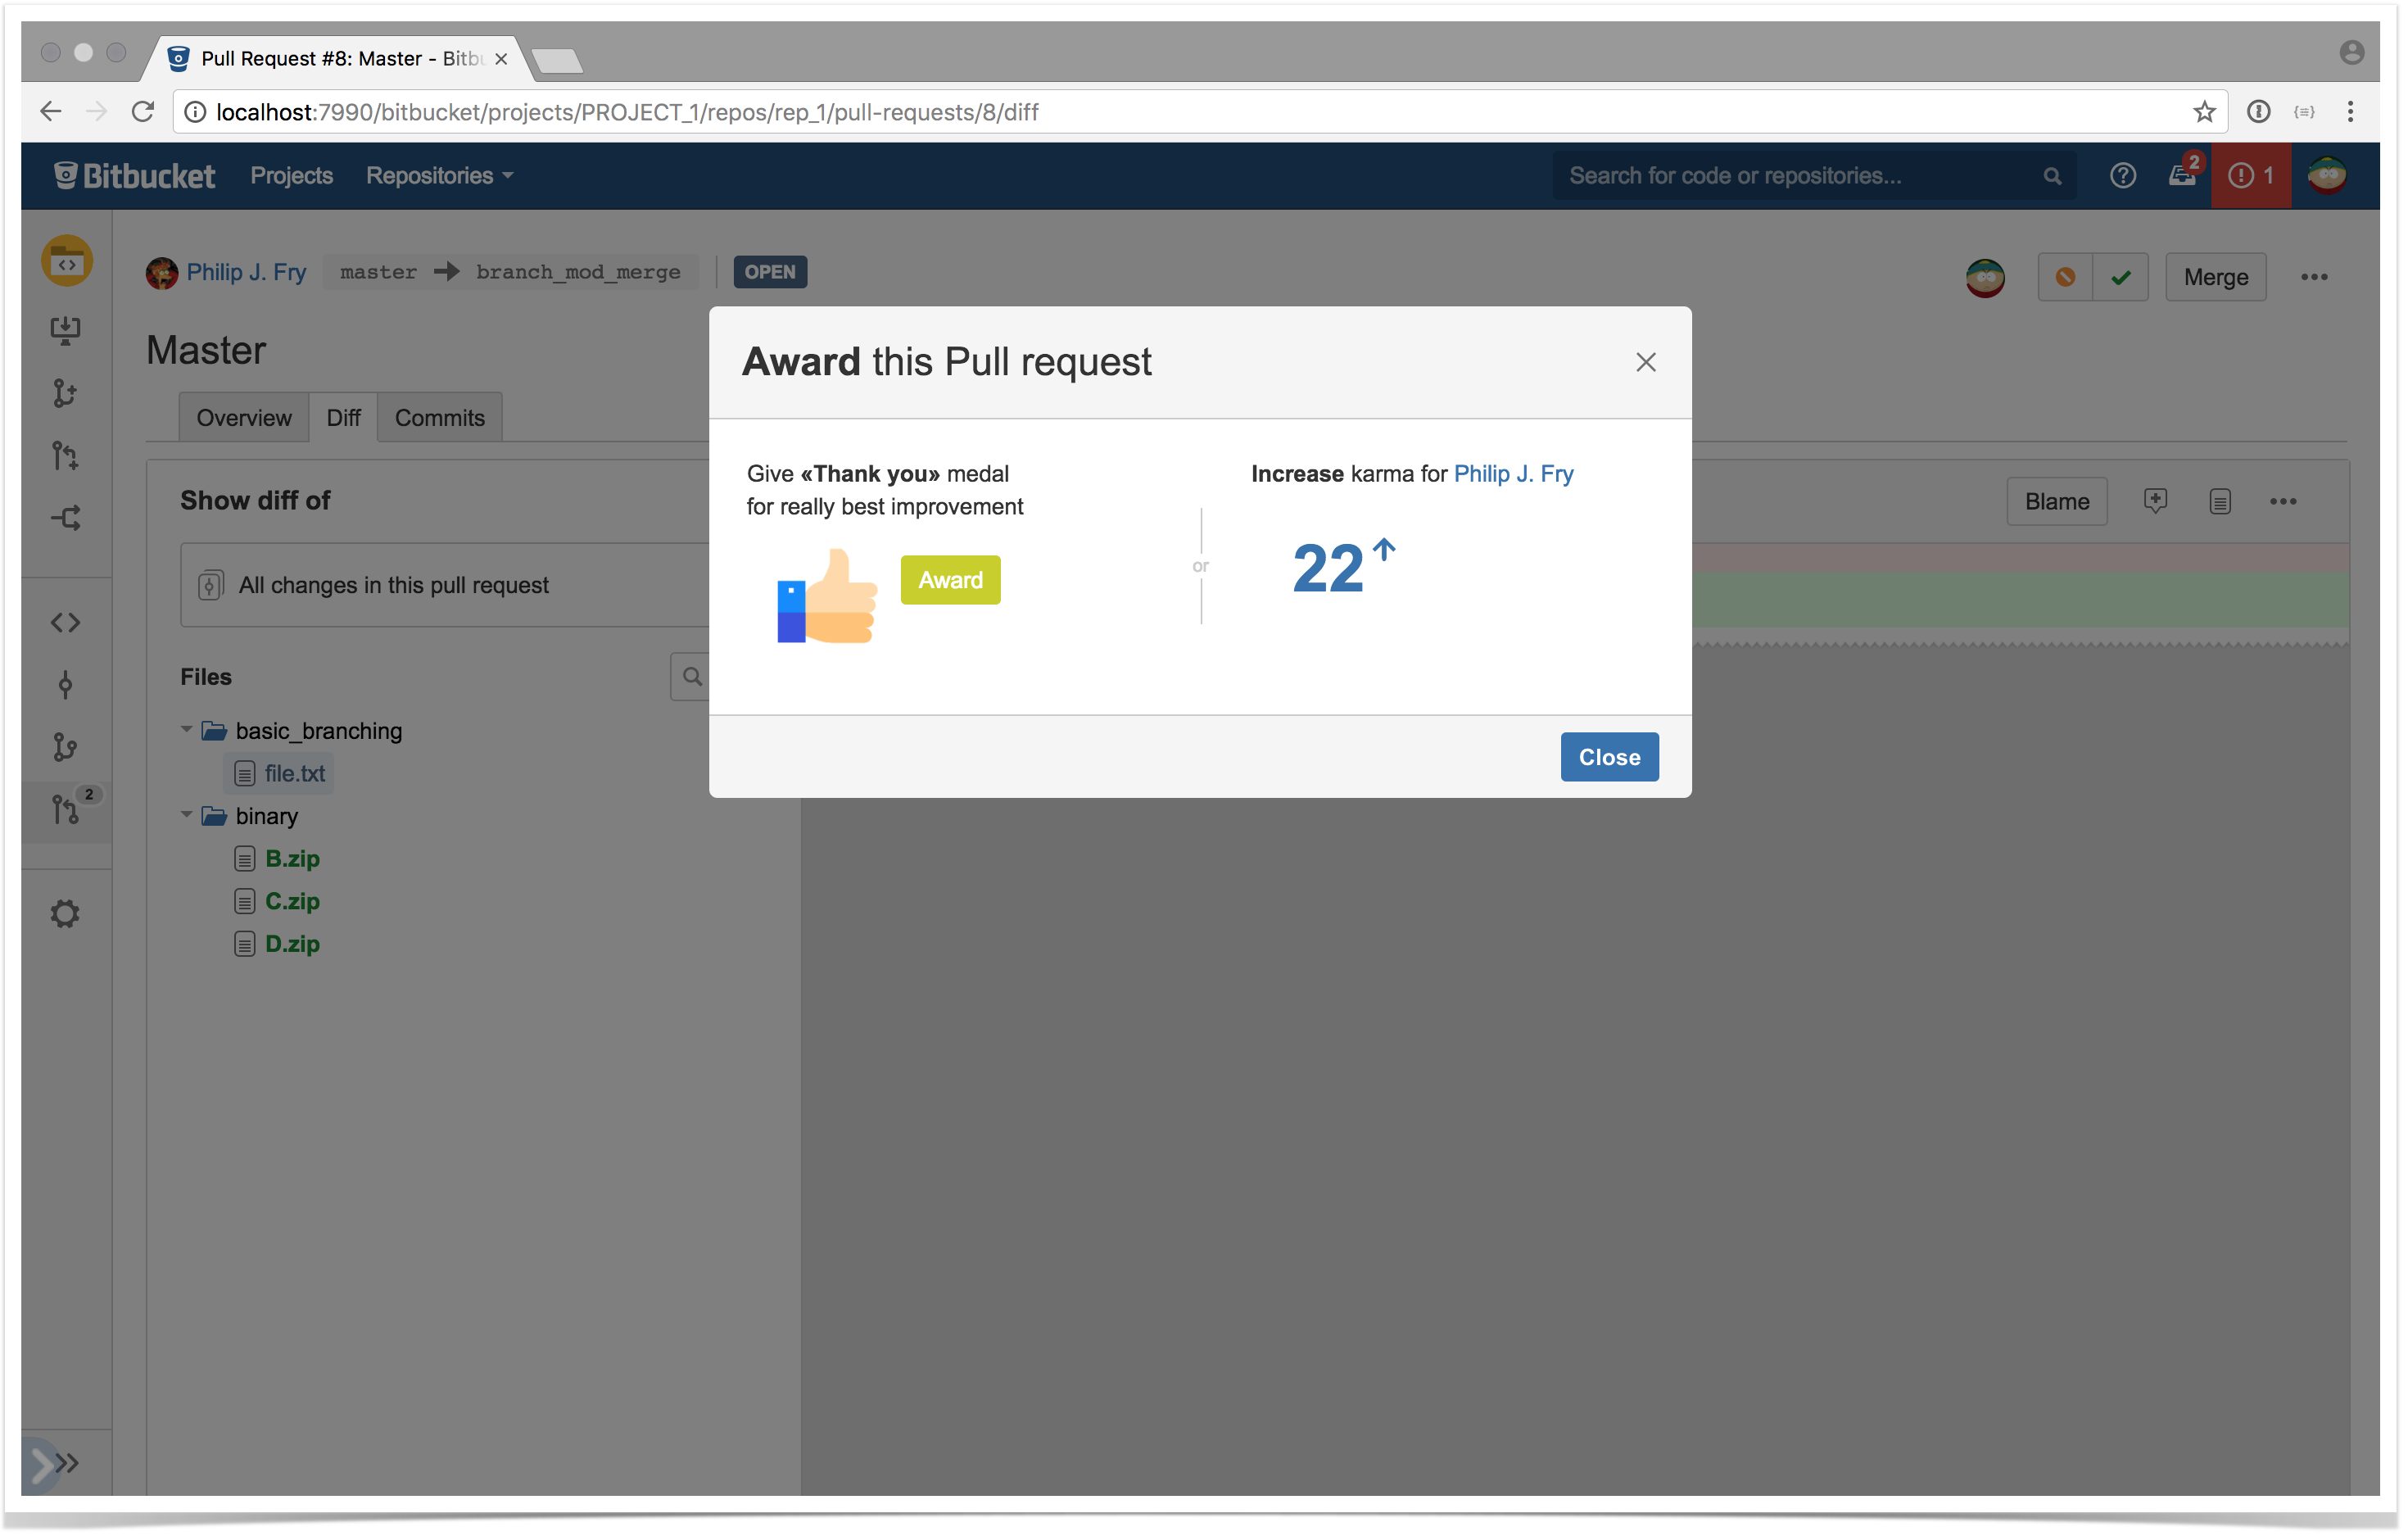Viewport: 2408px width, 1536px height.
Task: Reload the page in browser
Action: (x=143, y=111)
